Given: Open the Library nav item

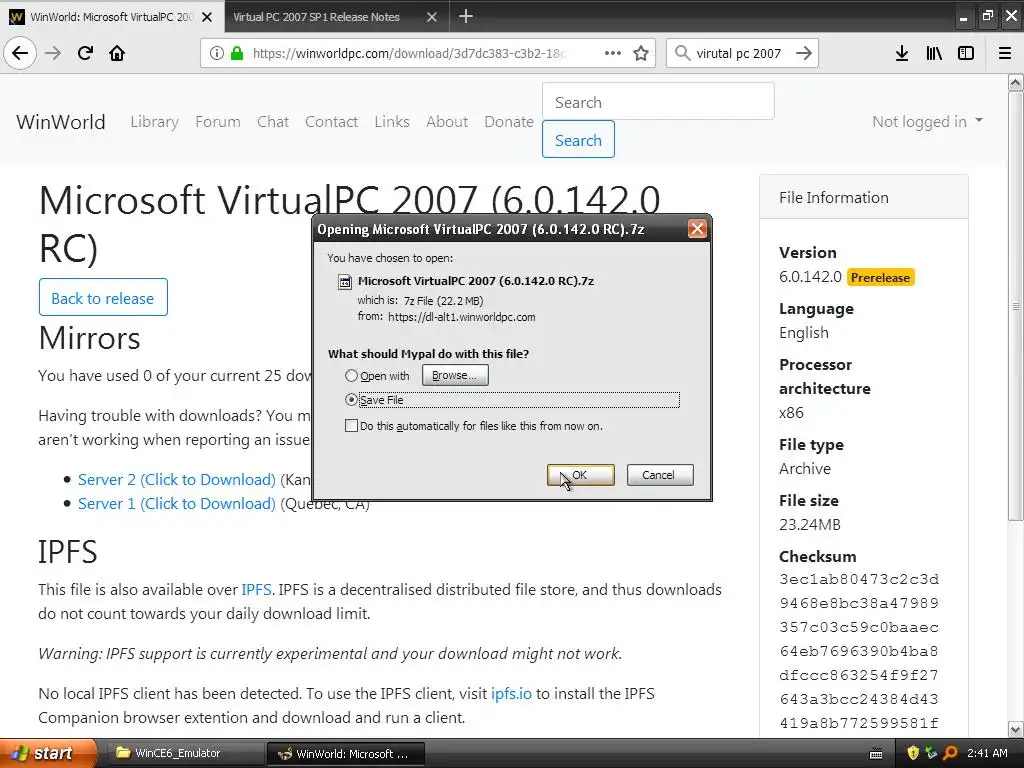Looking at the screenshot, I should coord(154,121).
